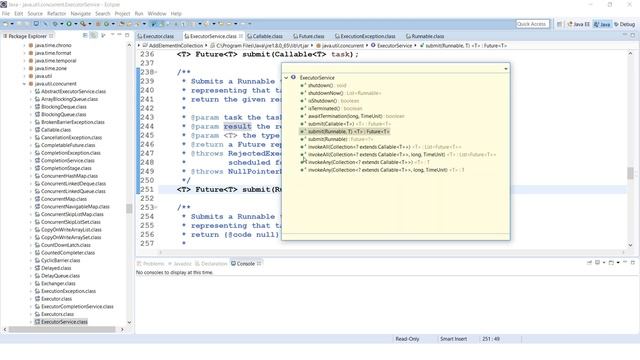
Task: Click the monitor-shaped toolbar icon
Action: pos(36,24)
